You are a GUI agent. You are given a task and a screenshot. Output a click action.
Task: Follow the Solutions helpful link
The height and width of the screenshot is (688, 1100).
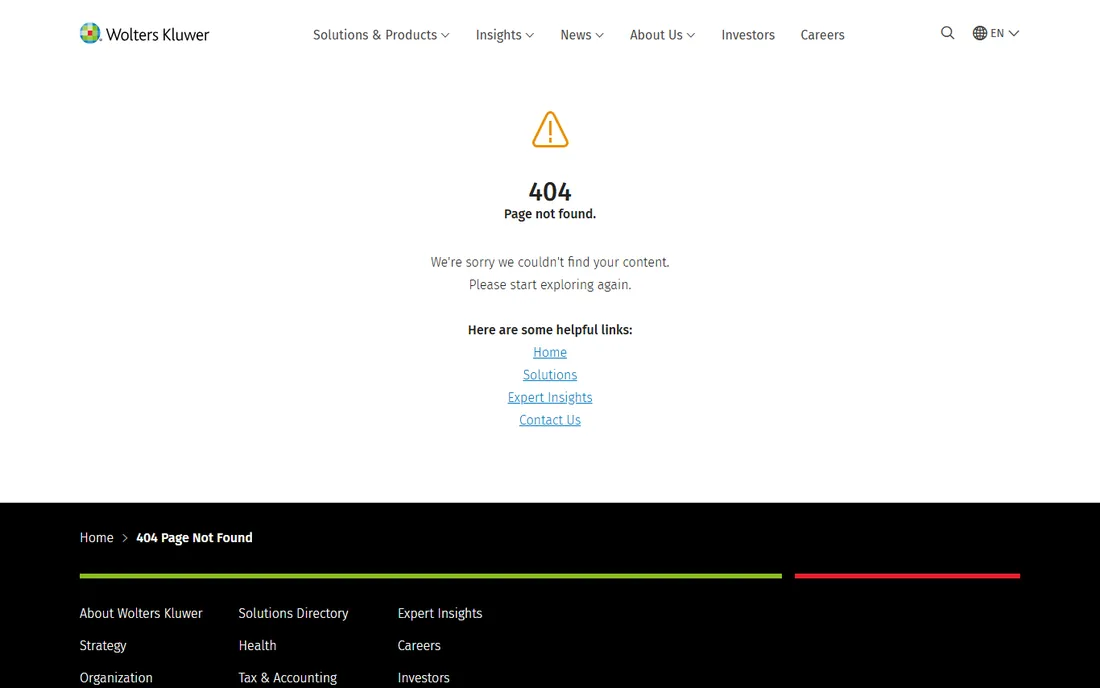550,375
